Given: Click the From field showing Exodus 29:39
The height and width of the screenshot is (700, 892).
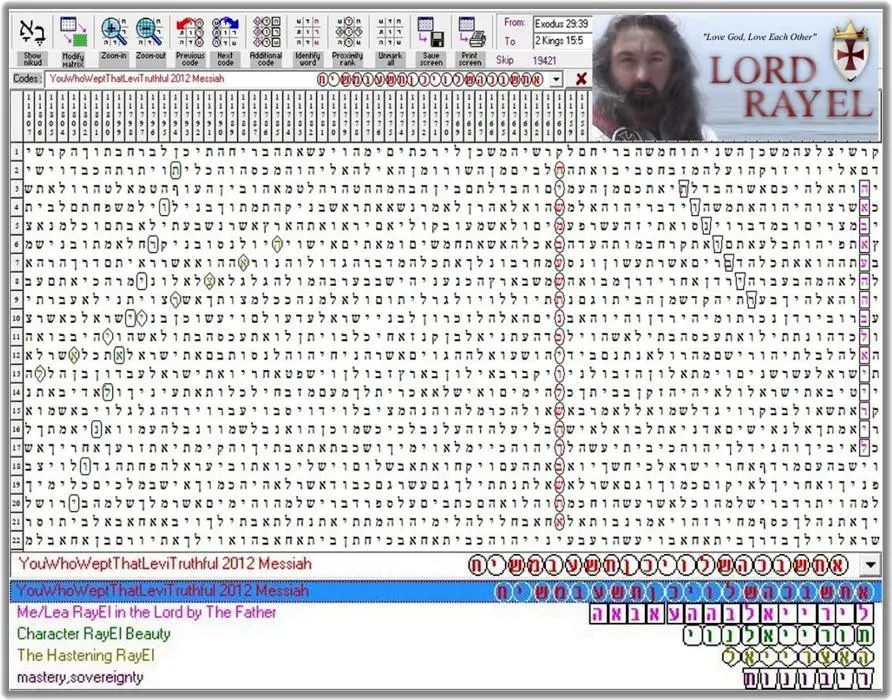Looking at the screenshot, I should [562, 24].
